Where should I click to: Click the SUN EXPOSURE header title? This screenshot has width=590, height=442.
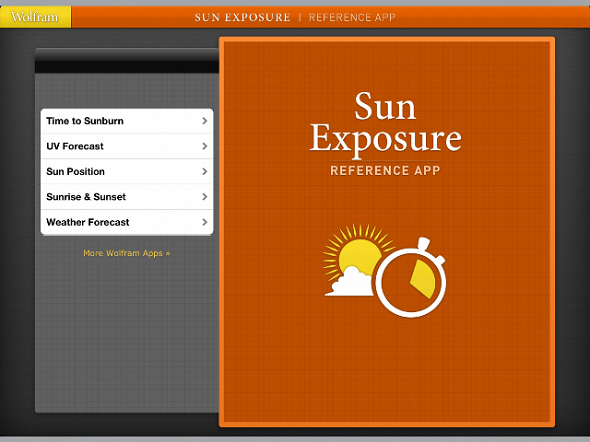242,17
